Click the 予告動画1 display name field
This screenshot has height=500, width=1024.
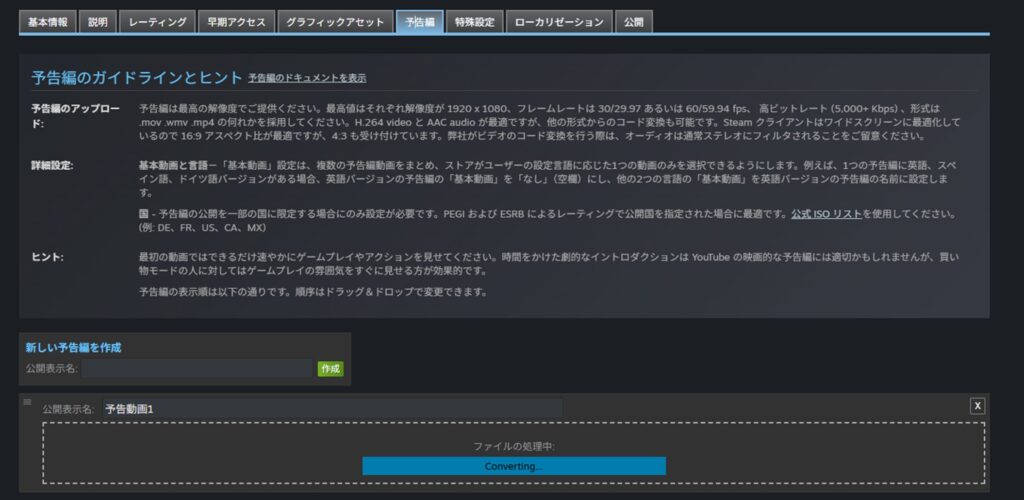(332, 408)
